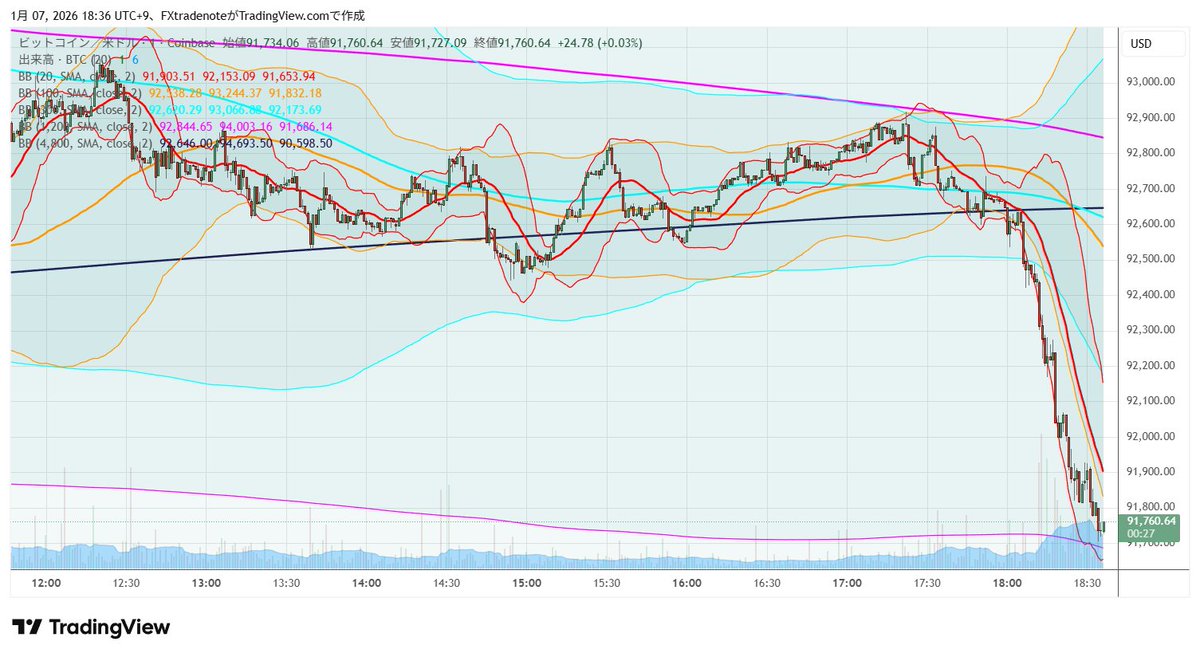Screen dimensions: 1200x657
Task: Click the 92,500.00 price axis label
Action: [1150, 259]
